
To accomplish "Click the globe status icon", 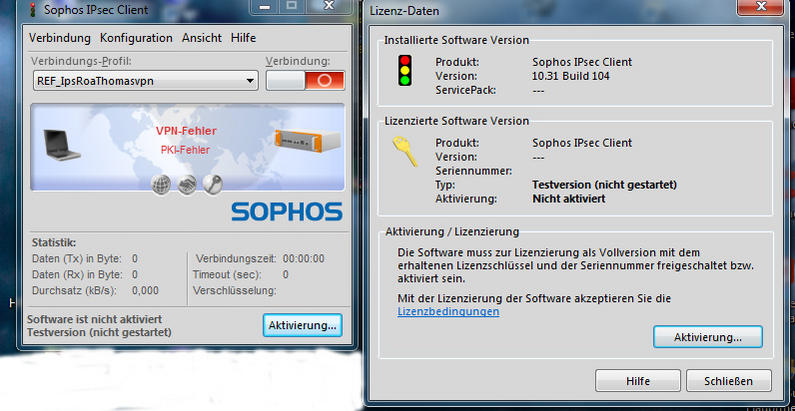I will click(x=161, y=184).
